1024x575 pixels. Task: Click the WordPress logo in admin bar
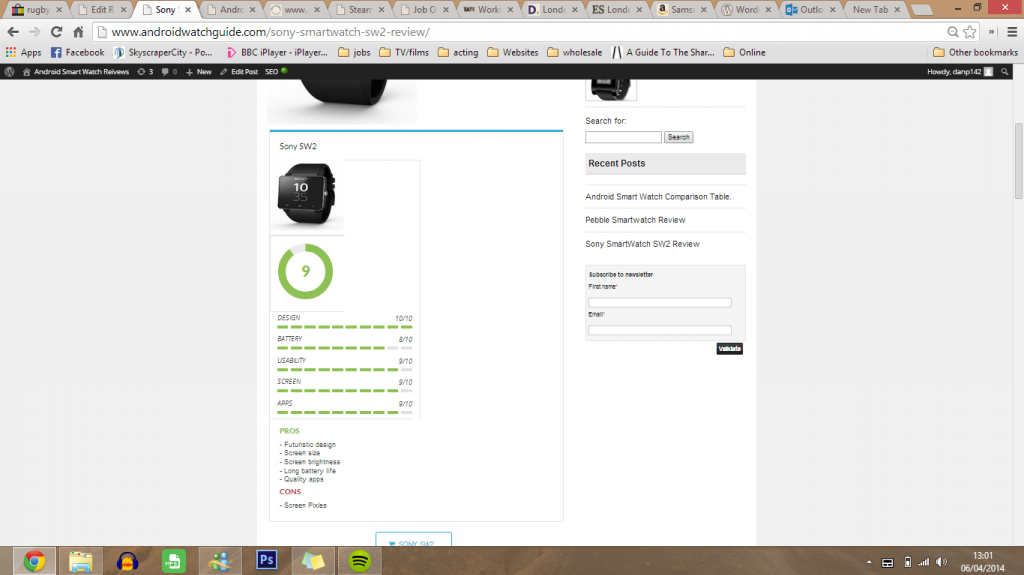tap(10, 72)
